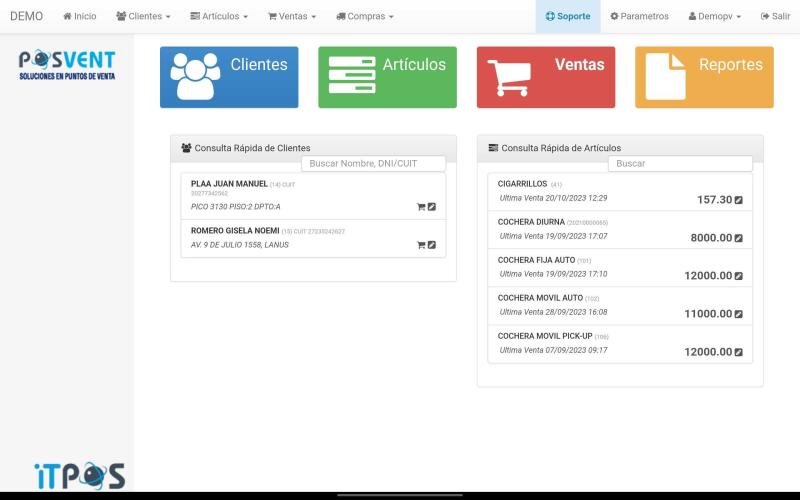Screen dimensions: 800x500
Task: Click Ultima Venta 20/10/2023 12:29
Action: tap(554, 198)
